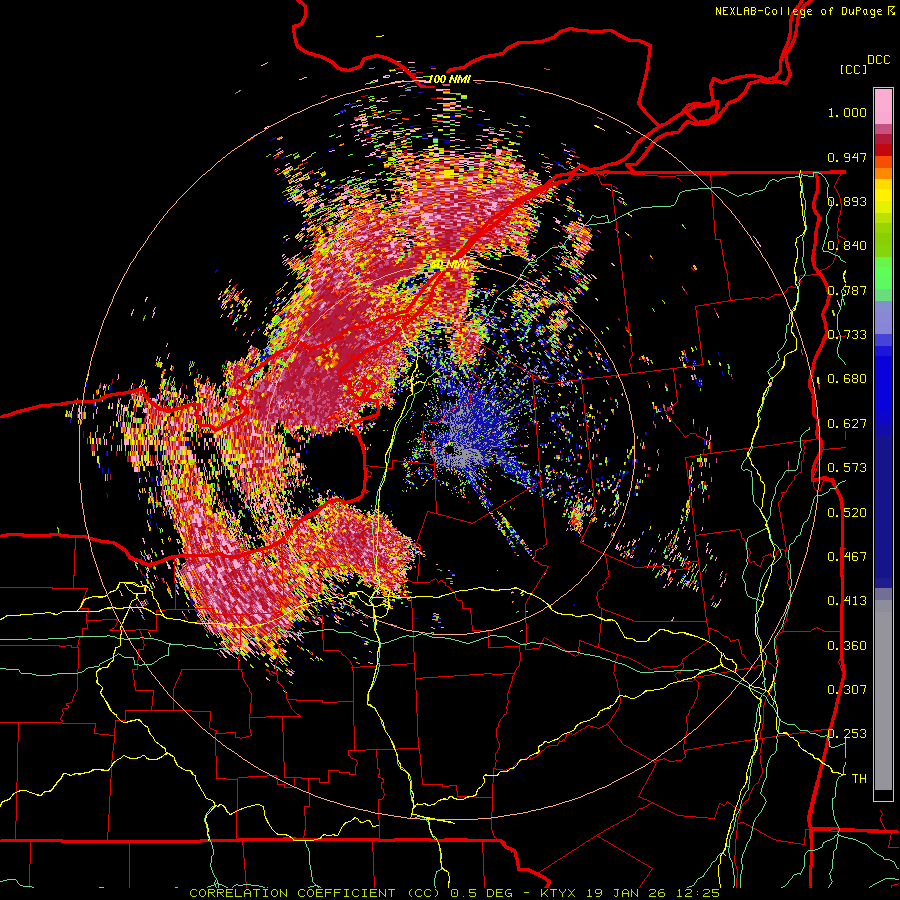This screenshot has height=900, width=900.
Task: Click the TH threshold label
Action: coord(859,779)
